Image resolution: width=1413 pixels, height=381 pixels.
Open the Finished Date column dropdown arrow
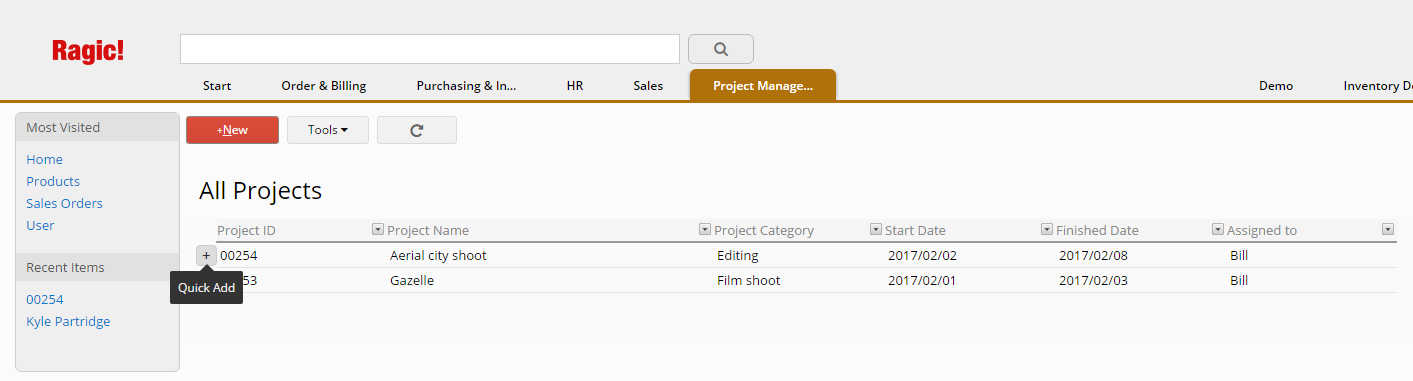[x=1217, y=230]
